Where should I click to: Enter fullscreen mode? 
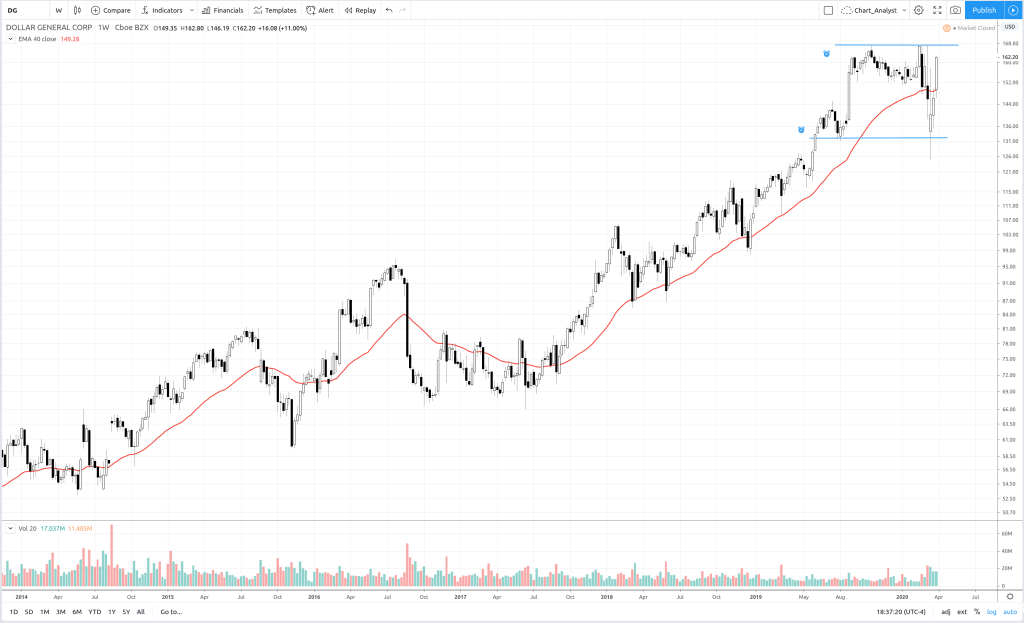[x=937, y=10]
